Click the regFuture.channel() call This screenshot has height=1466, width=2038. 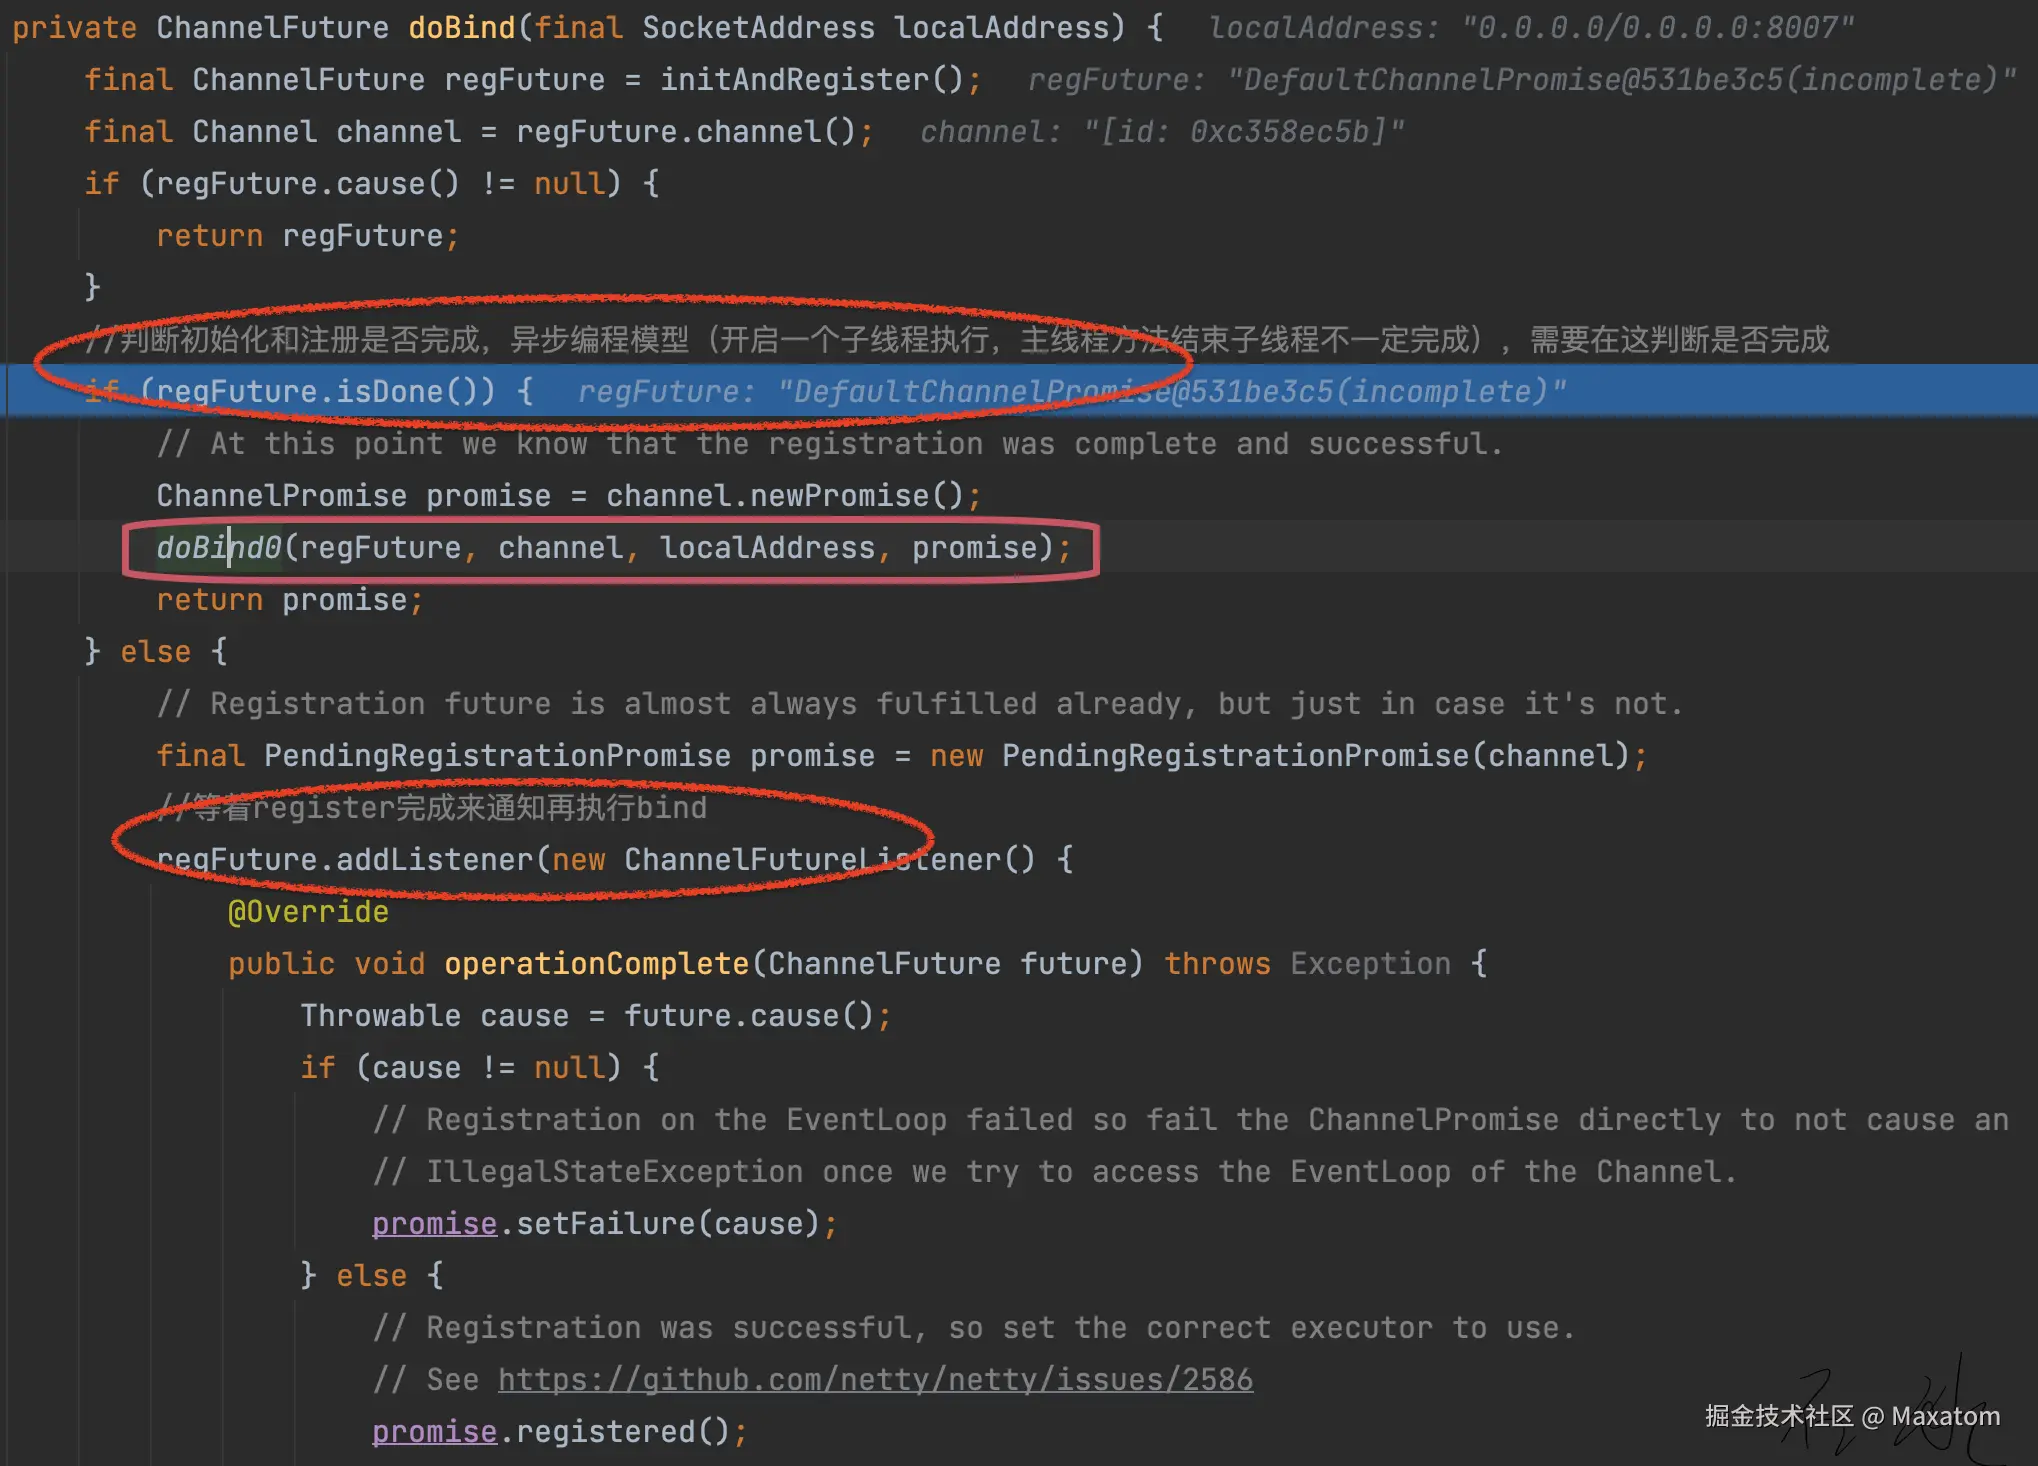tap(685, 131)
